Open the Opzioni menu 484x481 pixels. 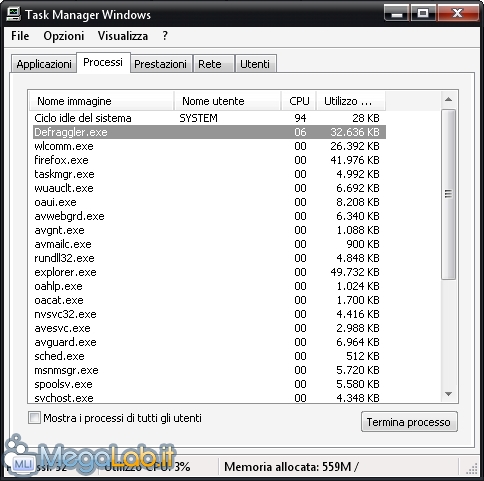tap(64, 36)
